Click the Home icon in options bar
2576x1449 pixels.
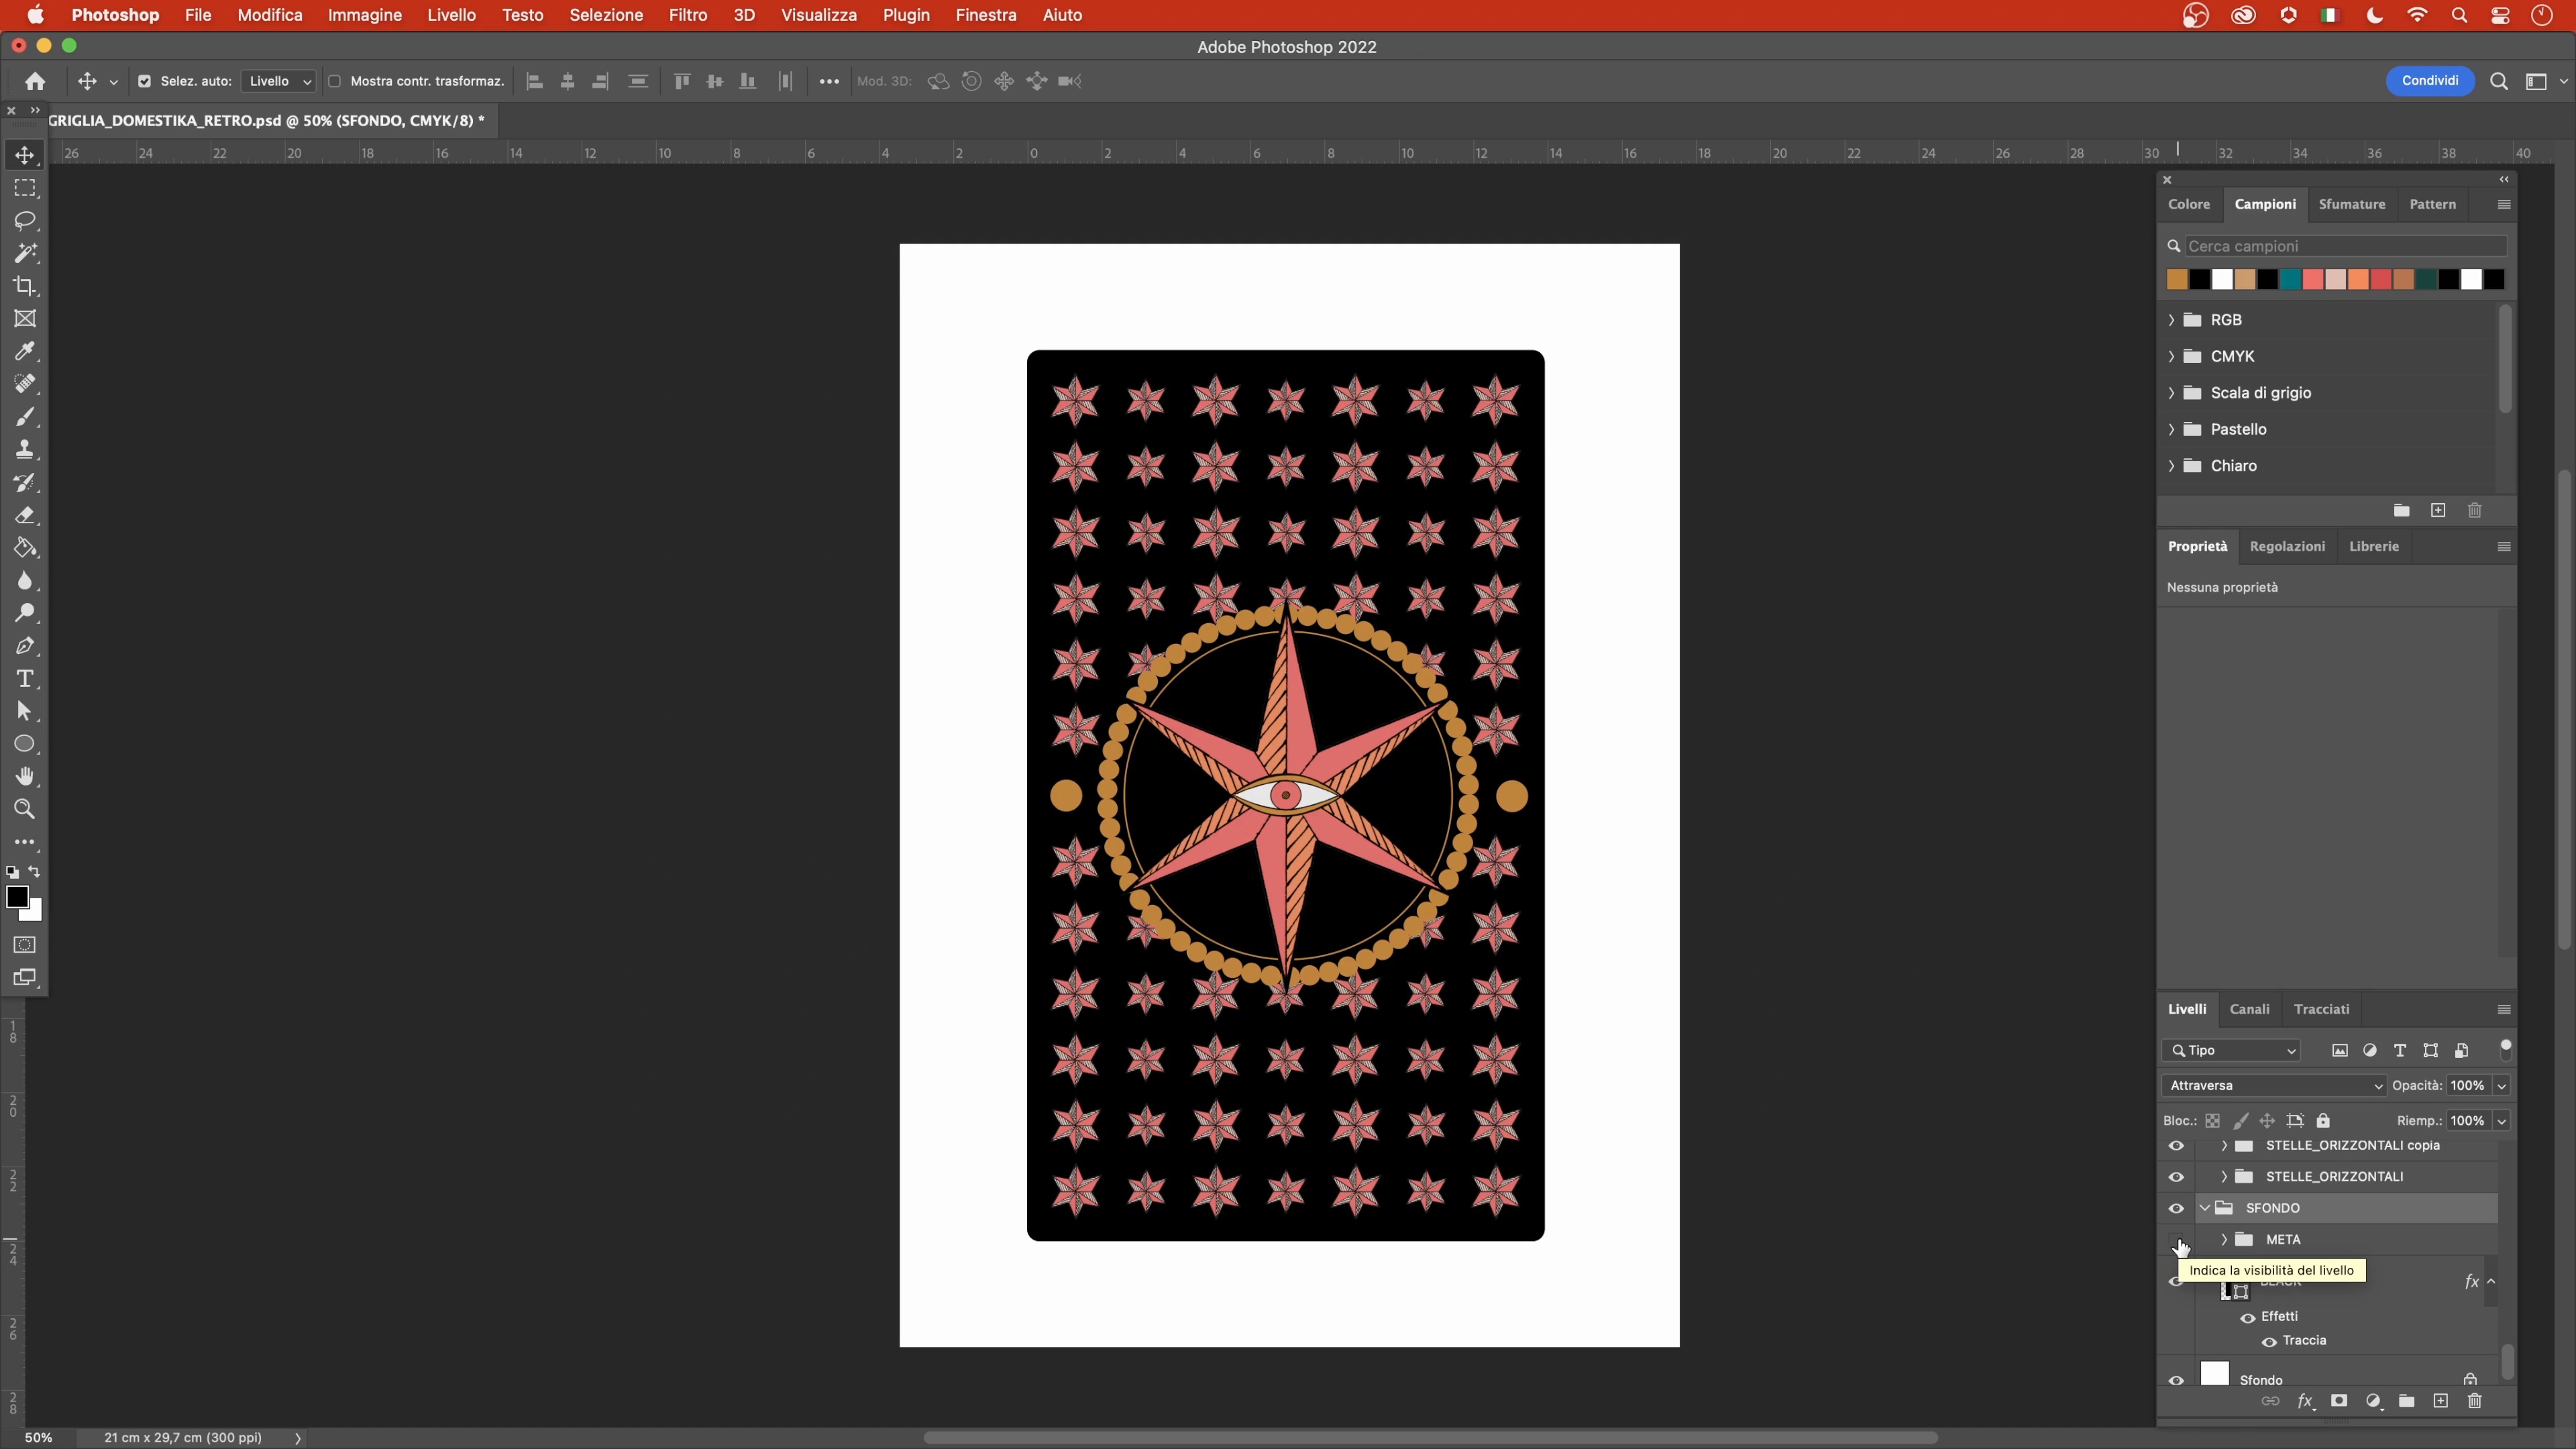[x=35, y=81]
